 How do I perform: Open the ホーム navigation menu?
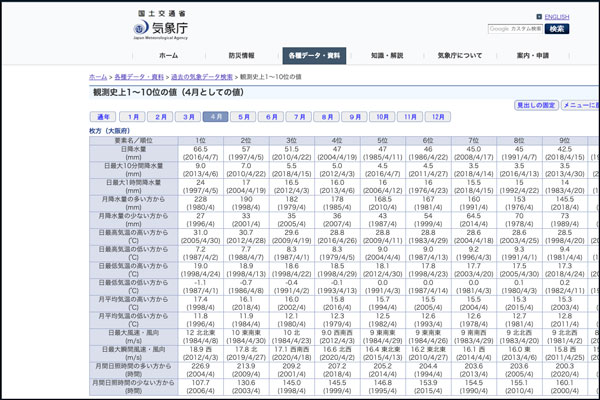tap(169, 56)
